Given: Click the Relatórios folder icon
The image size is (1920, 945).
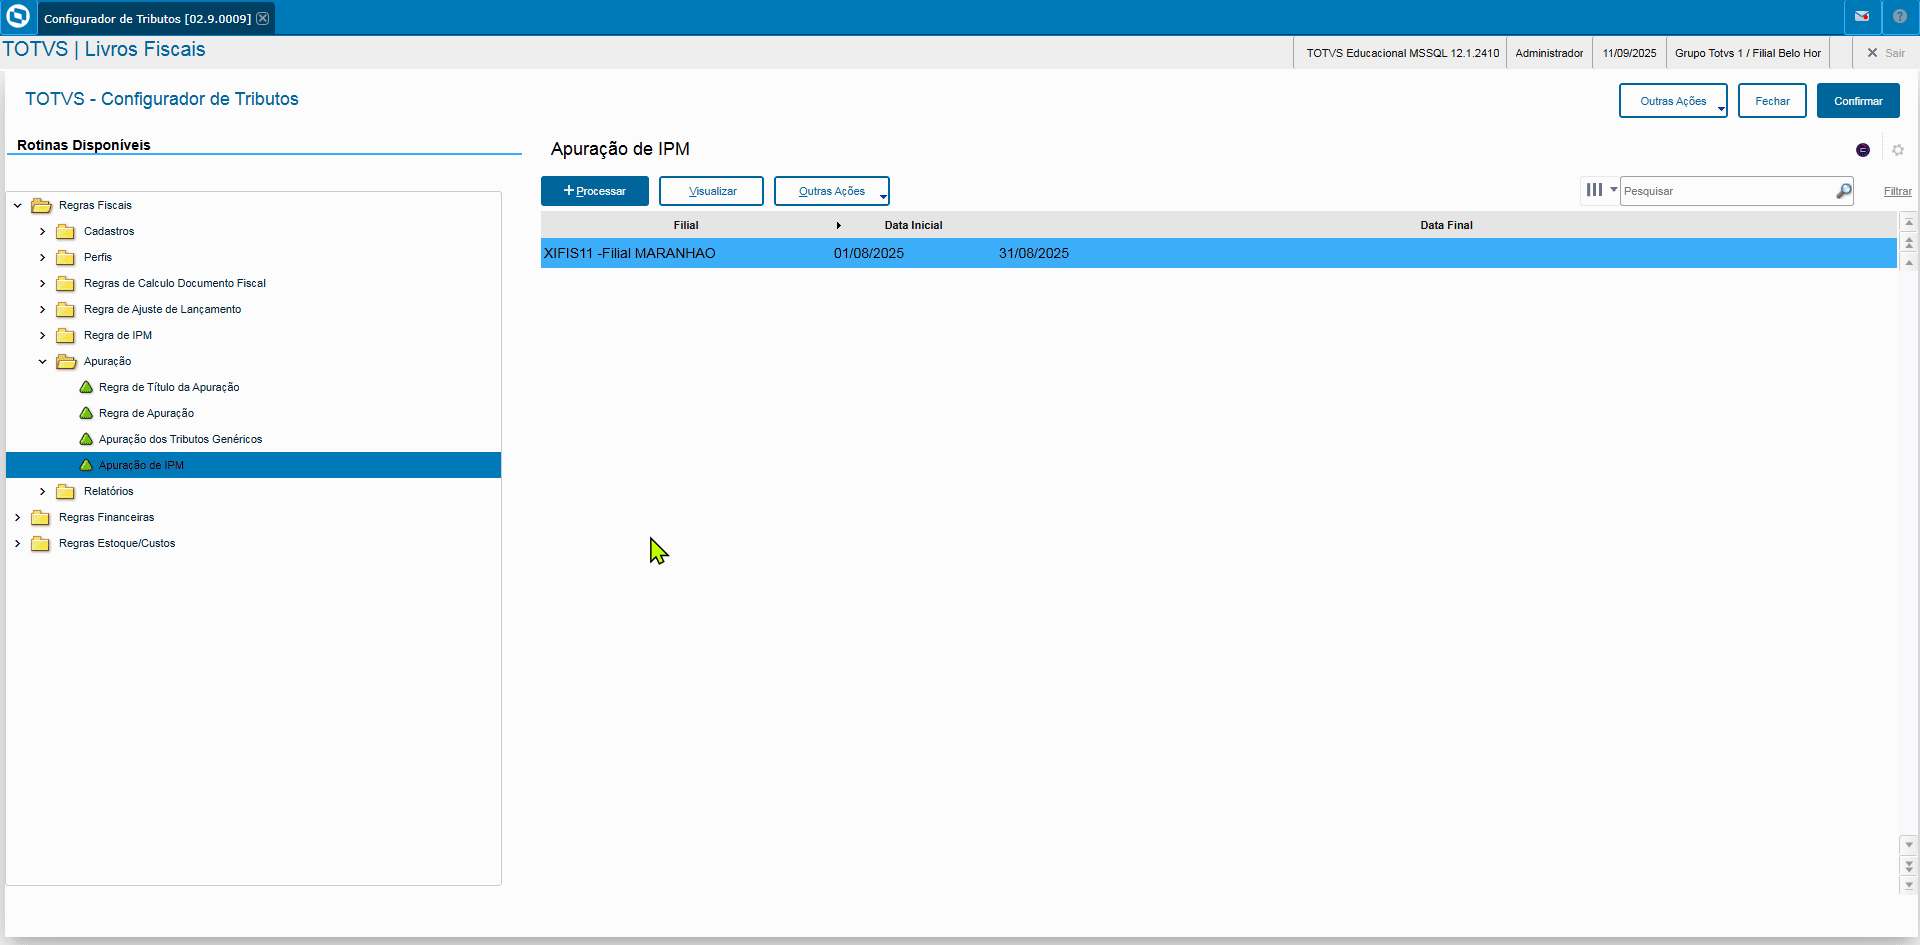Looking at the screenshot, I should [x=66, y=491].
